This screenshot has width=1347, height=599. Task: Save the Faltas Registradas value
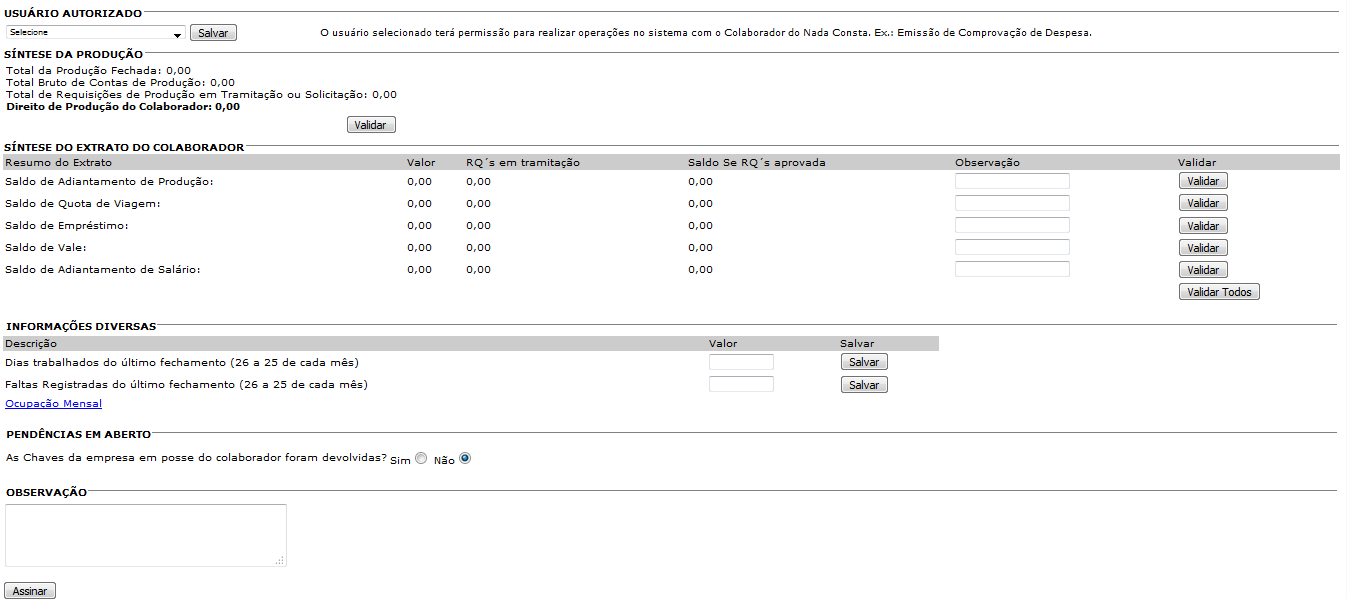tap(863, 385)
